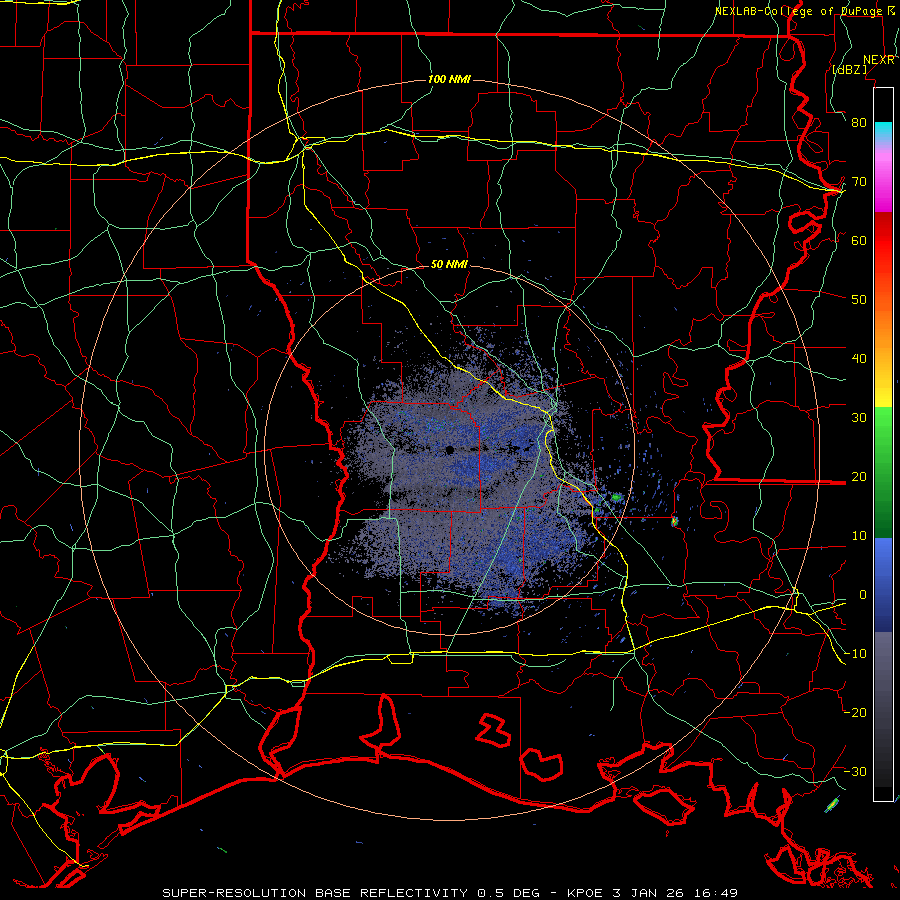Click the radar site black dot at center
Screen dimensions: 900x900
450,449
